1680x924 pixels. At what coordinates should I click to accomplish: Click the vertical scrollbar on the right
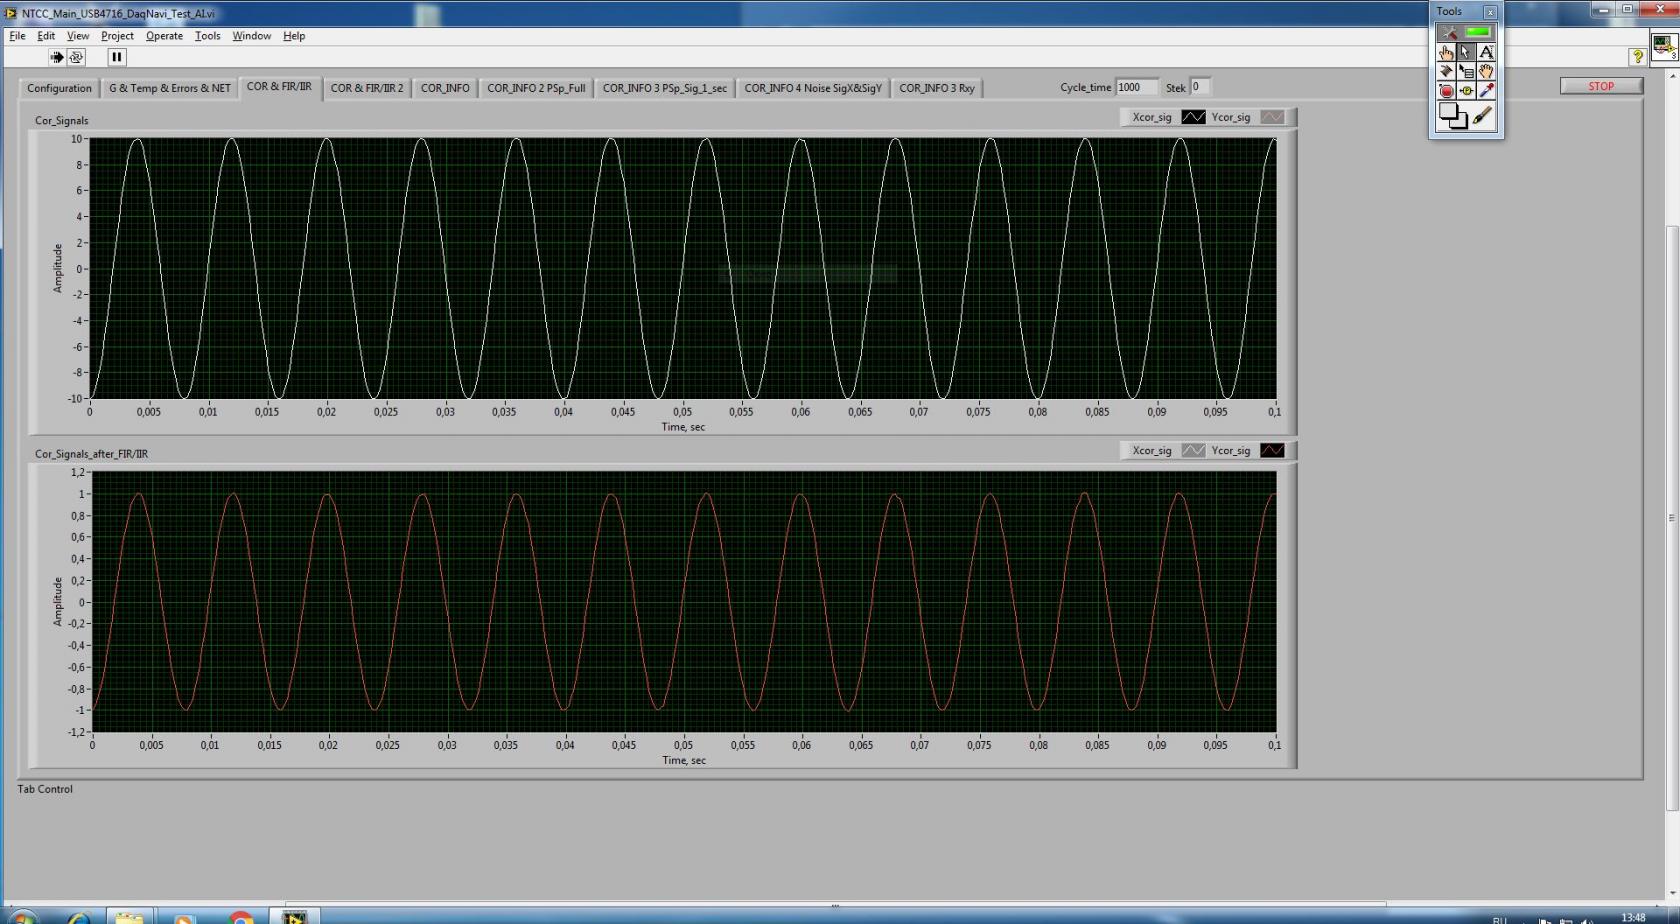(1671, 518)
